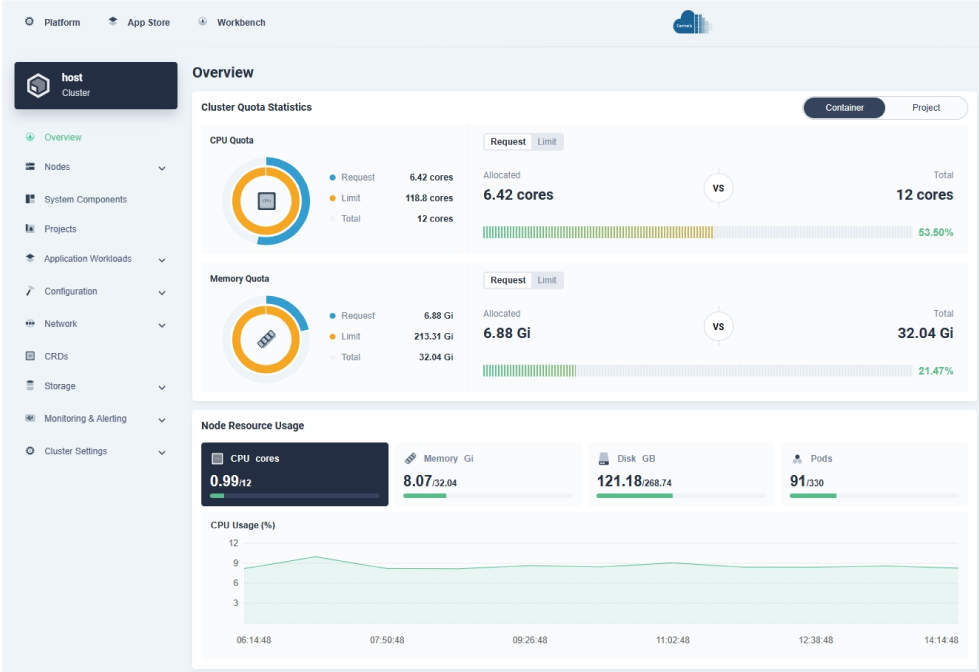Click the Platform gear icon
Viewport: 979px width, 672px height.
point(29,22)
